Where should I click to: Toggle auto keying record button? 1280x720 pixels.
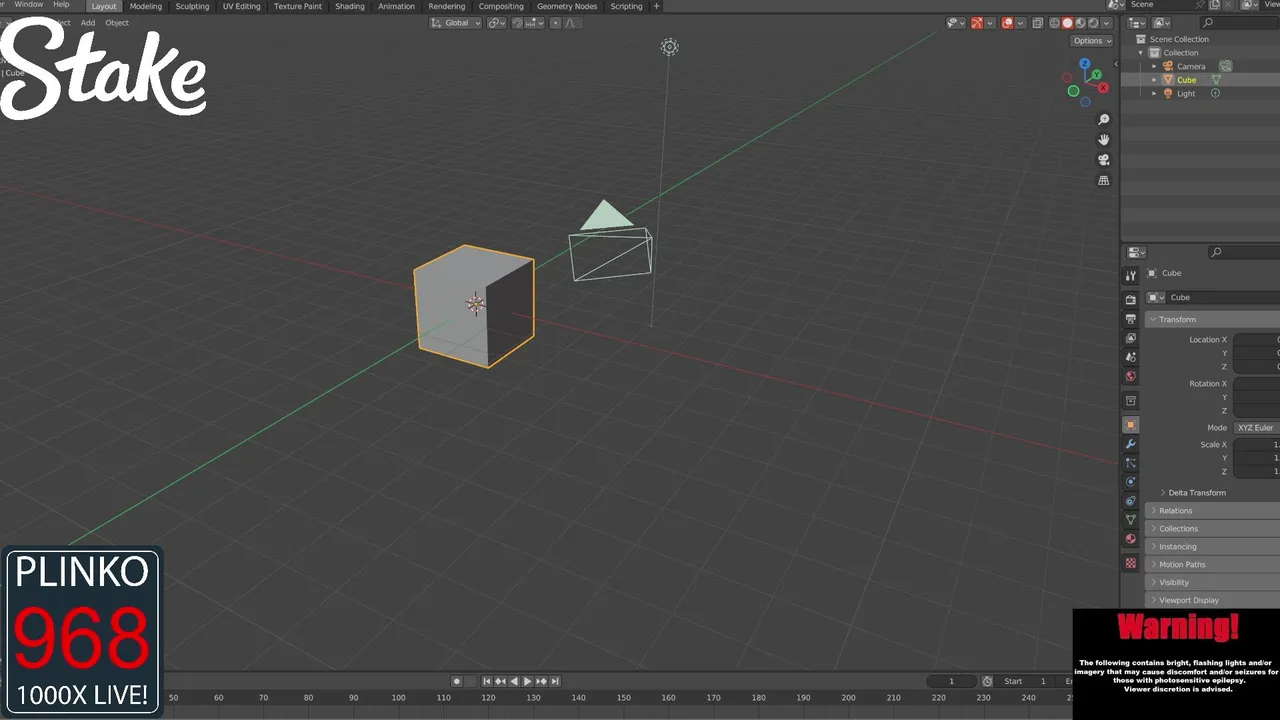pyautogui.click(x=456, y=681)
